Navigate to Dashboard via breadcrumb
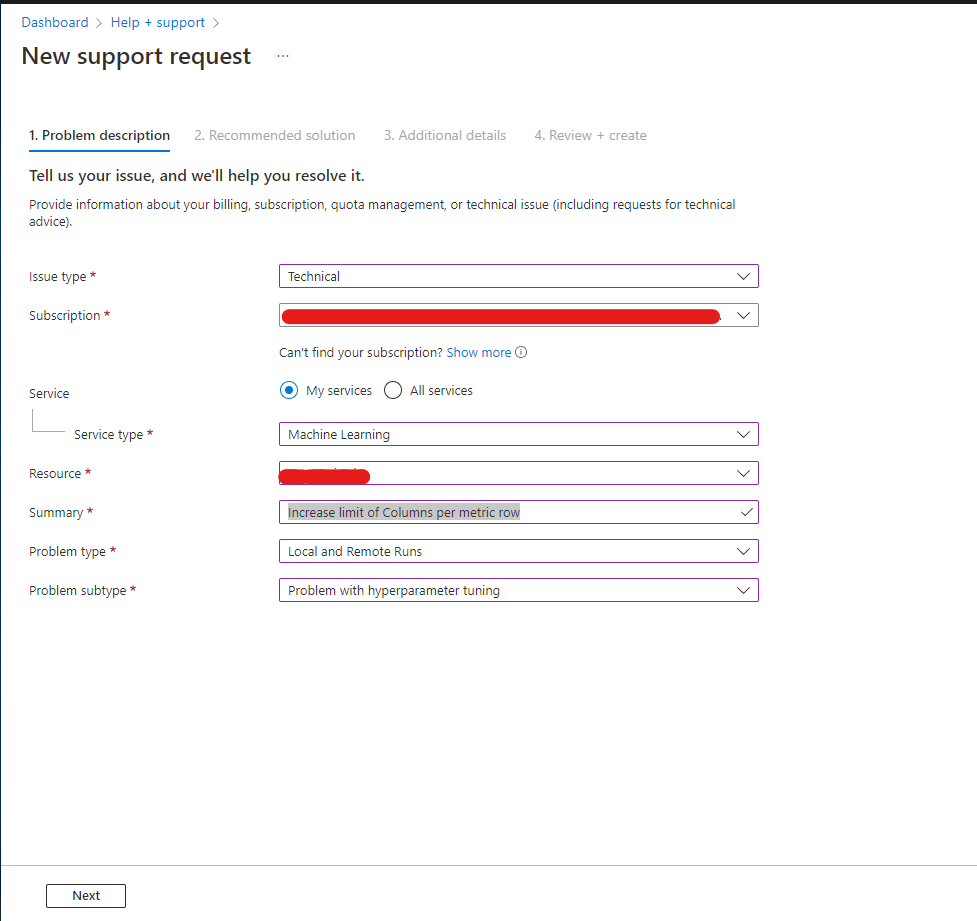The height and width of the screenshot is (921, 977). point(55,22)
